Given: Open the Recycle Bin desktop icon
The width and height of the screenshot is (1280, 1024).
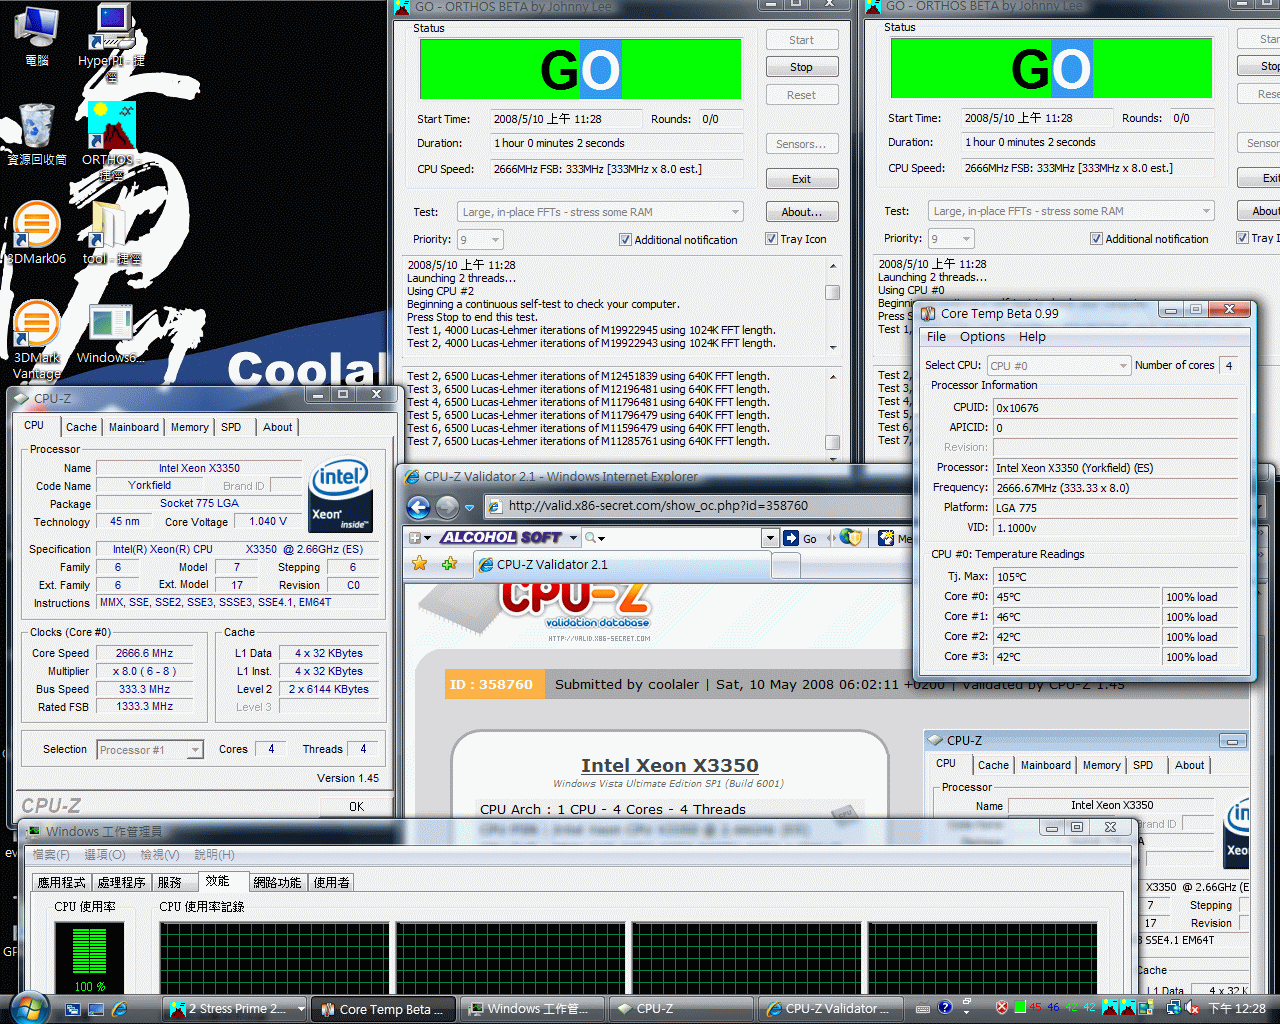Looking at the screenshot, I should click(x=37, y=135).
